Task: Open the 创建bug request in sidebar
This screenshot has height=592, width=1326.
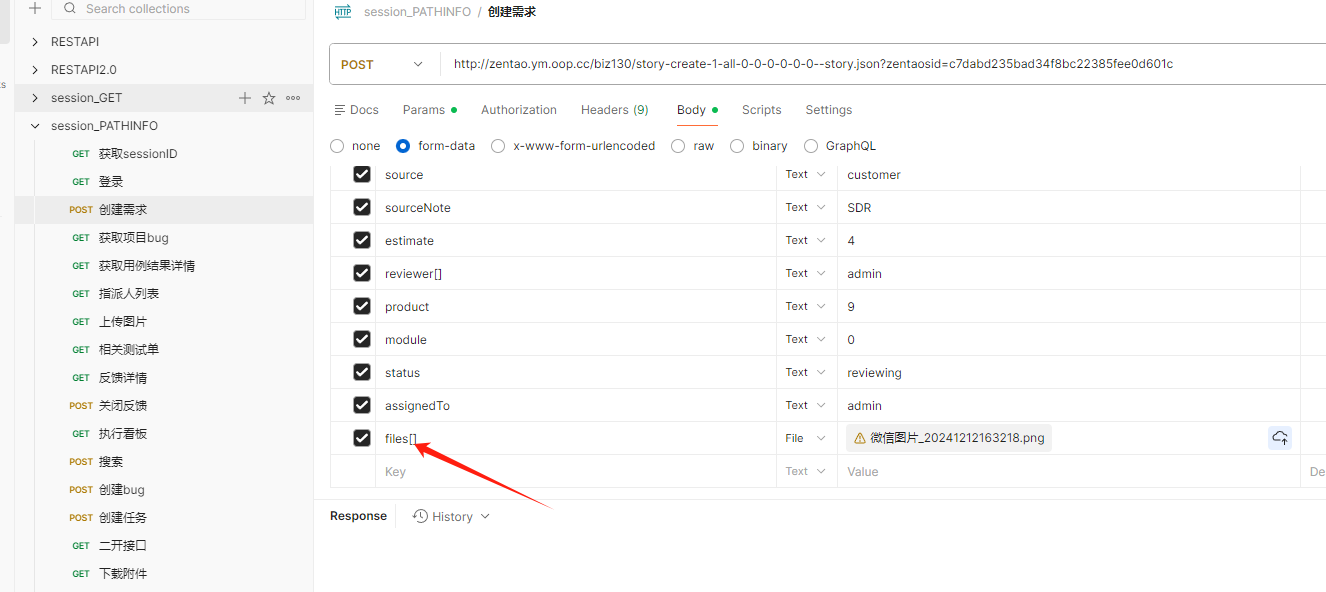Action: [122, 490]
